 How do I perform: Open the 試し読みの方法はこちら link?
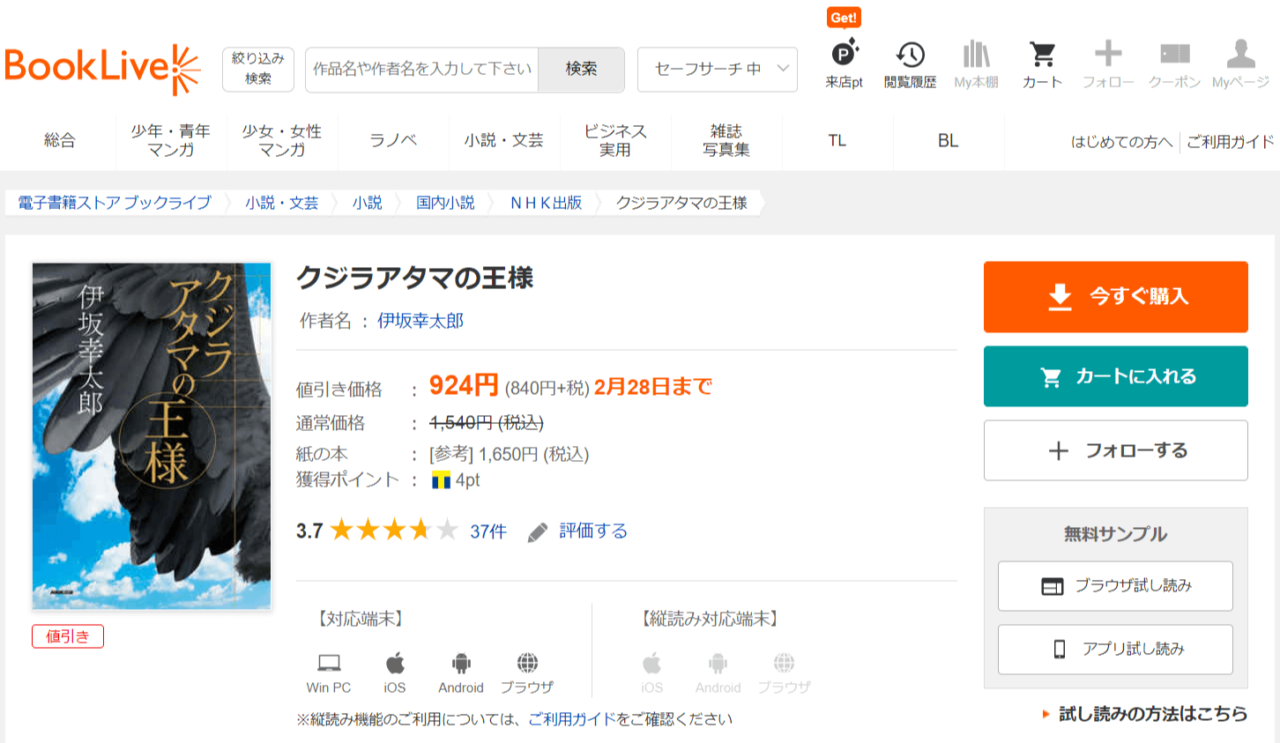pyautogui.click(x=1153, y=714)
